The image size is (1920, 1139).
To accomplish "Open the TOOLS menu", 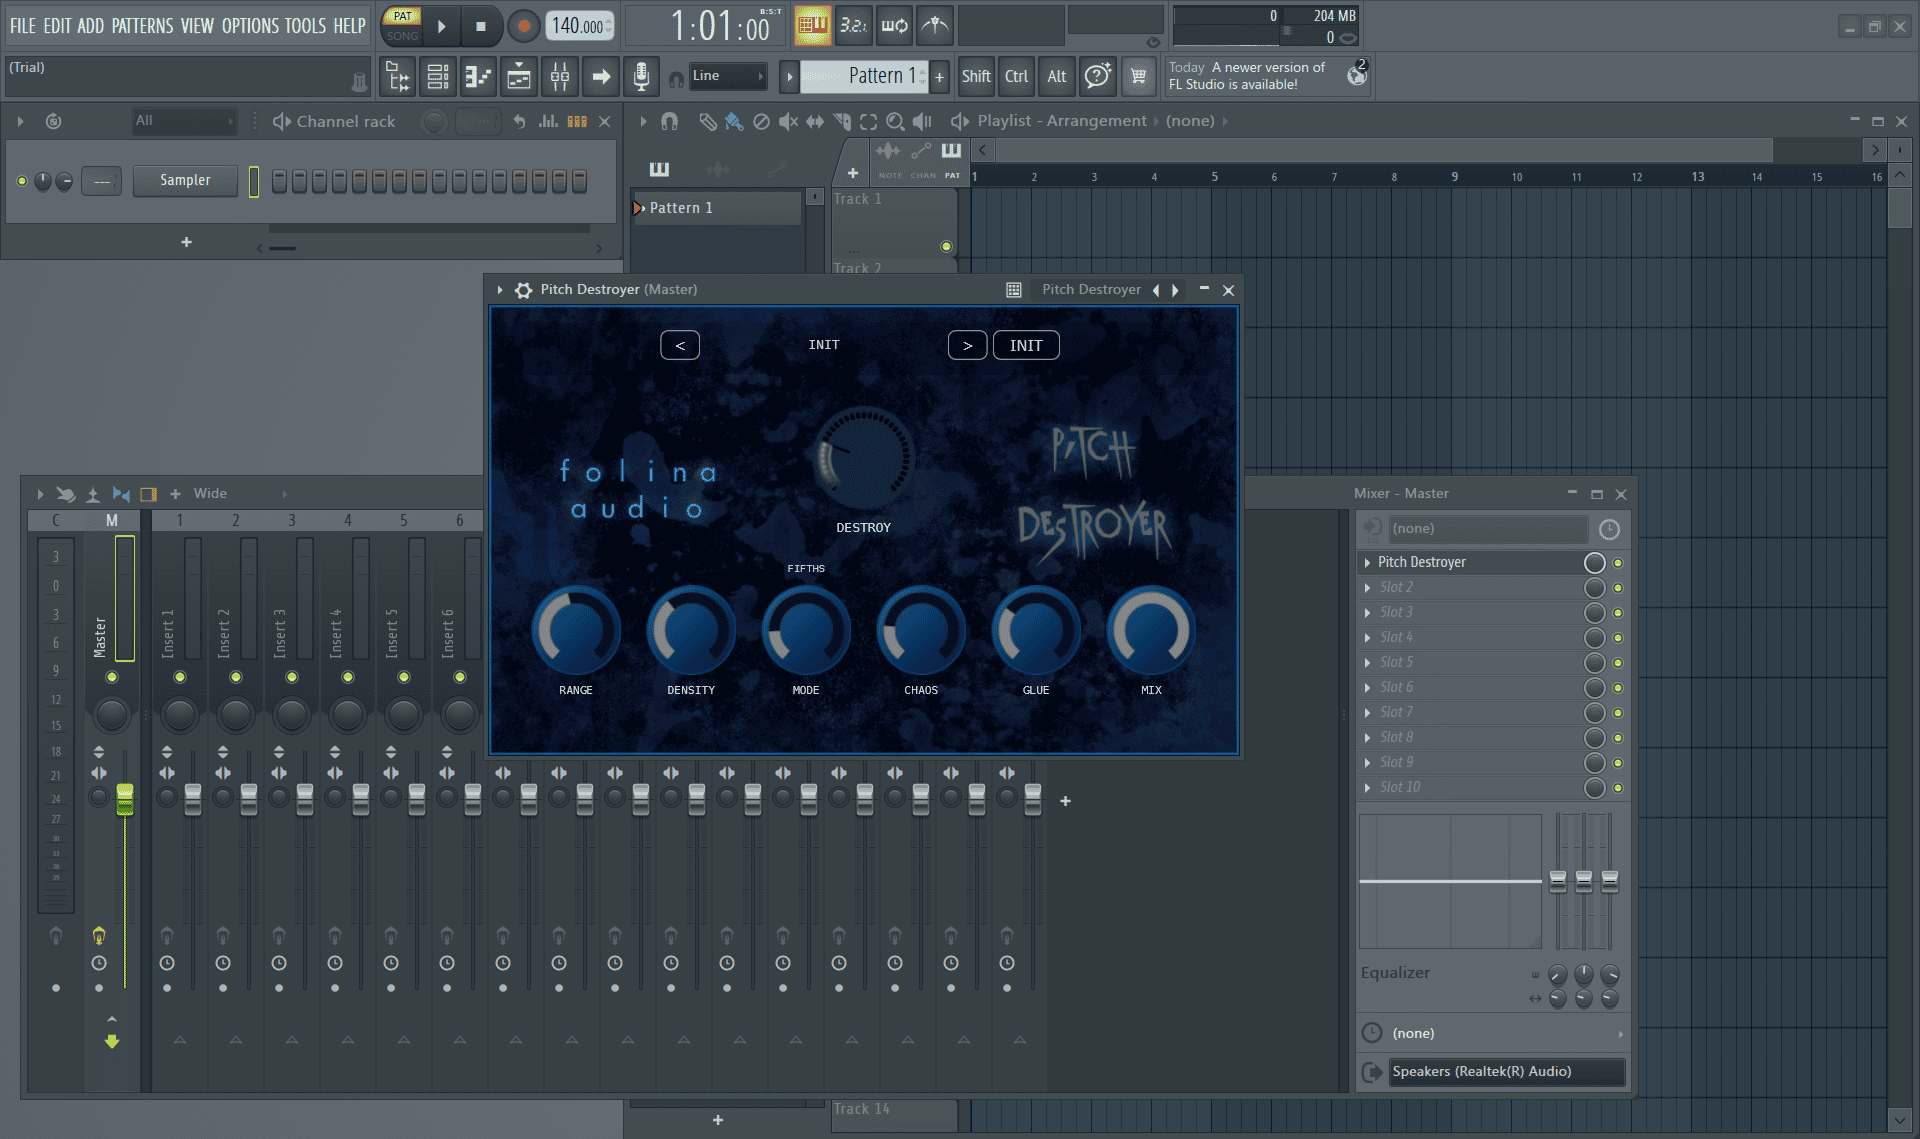I will [305, 26].
